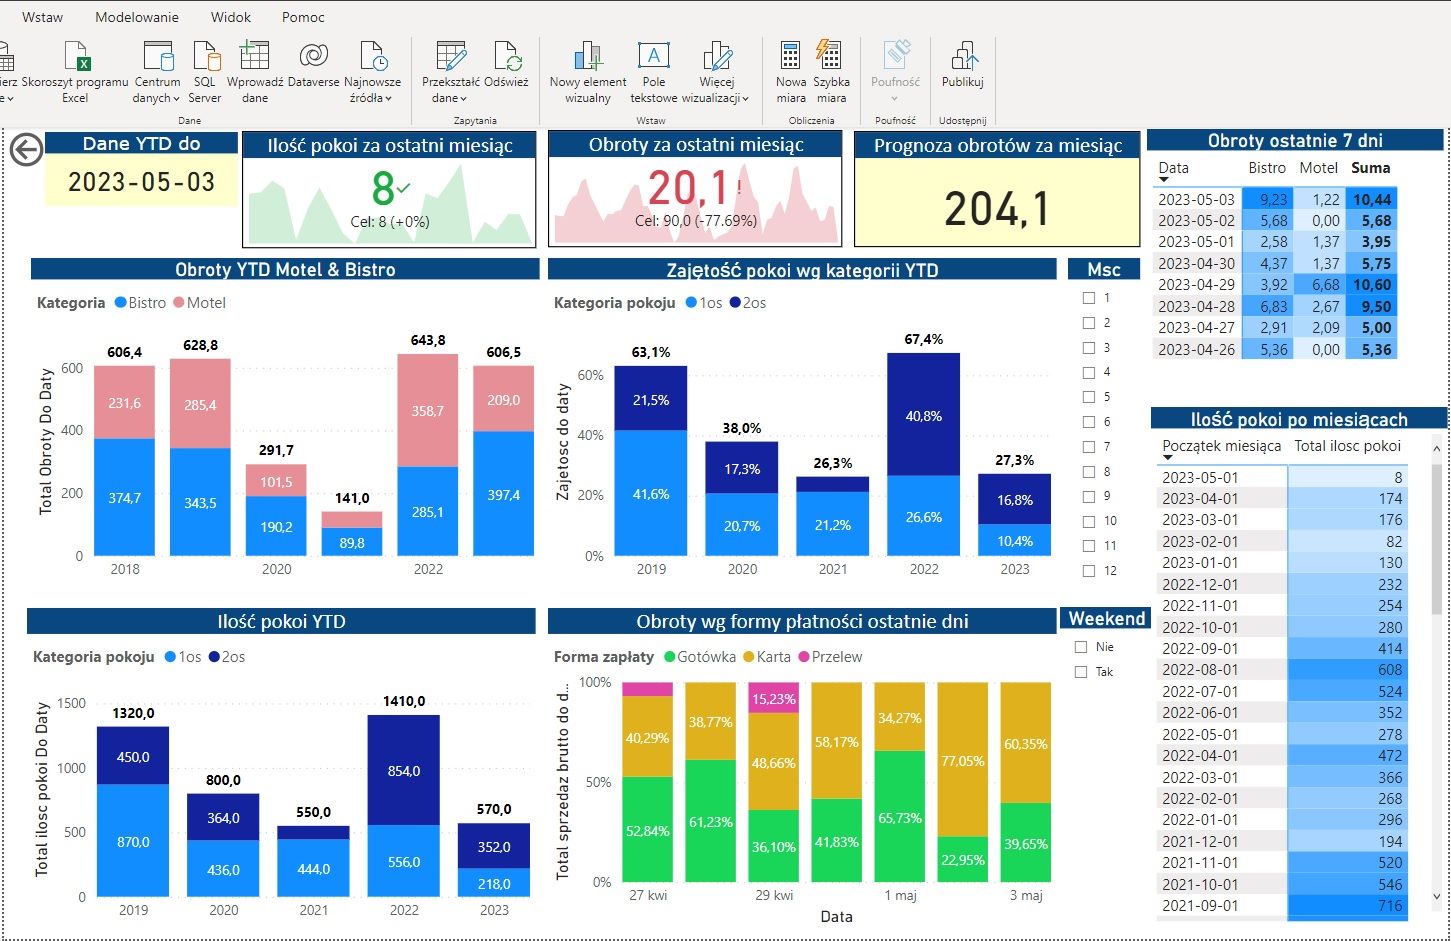Viewport: 1451px width, 941px height.
Task: Check month 3 in Msc slicer
Action: [x=1089, y=348]
